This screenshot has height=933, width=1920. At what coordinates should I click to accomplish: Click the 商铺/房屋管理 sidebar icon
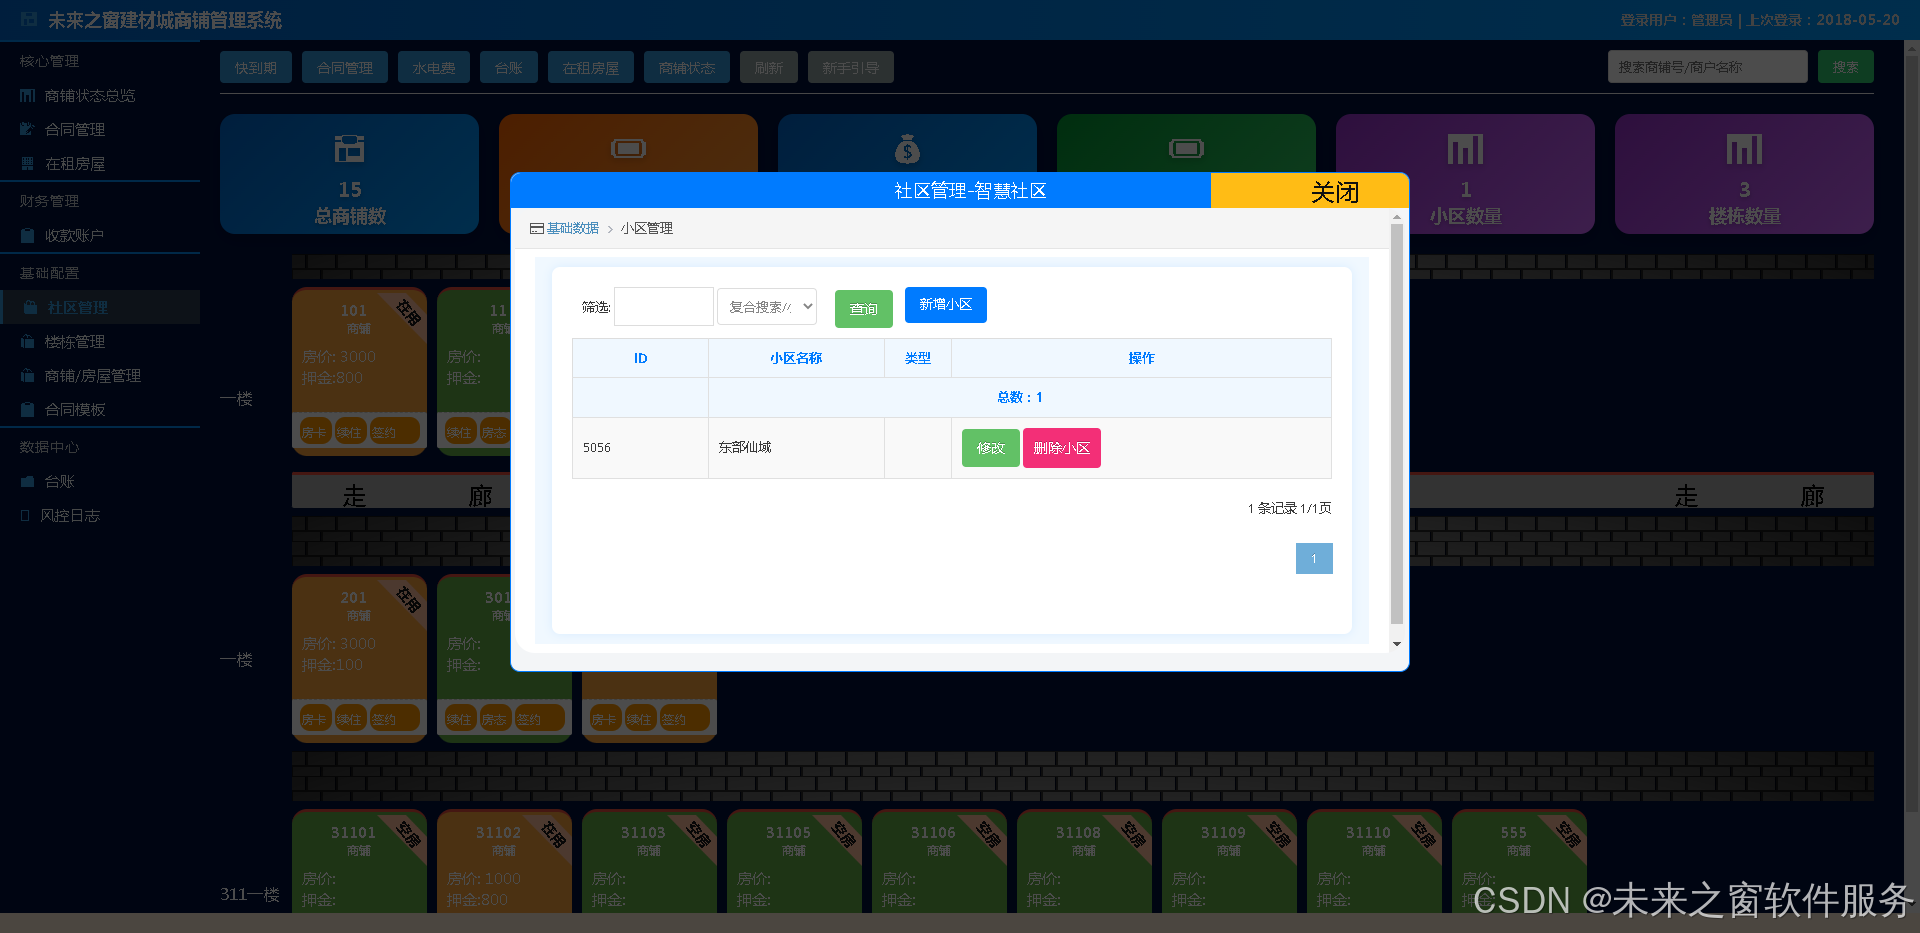point(27,376)
